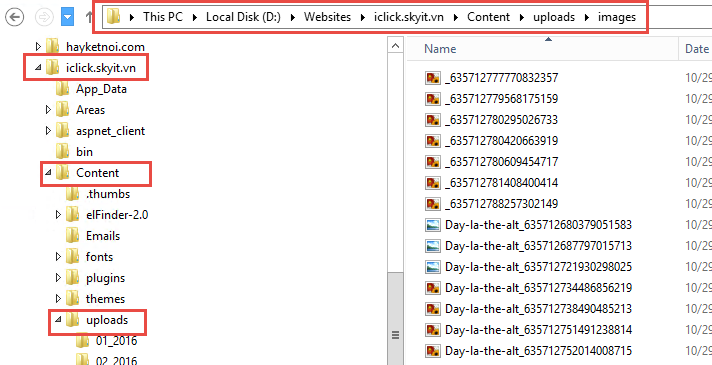712x365 pixels.
Task: Expand the themes folder node
Action: coord(58,298)
